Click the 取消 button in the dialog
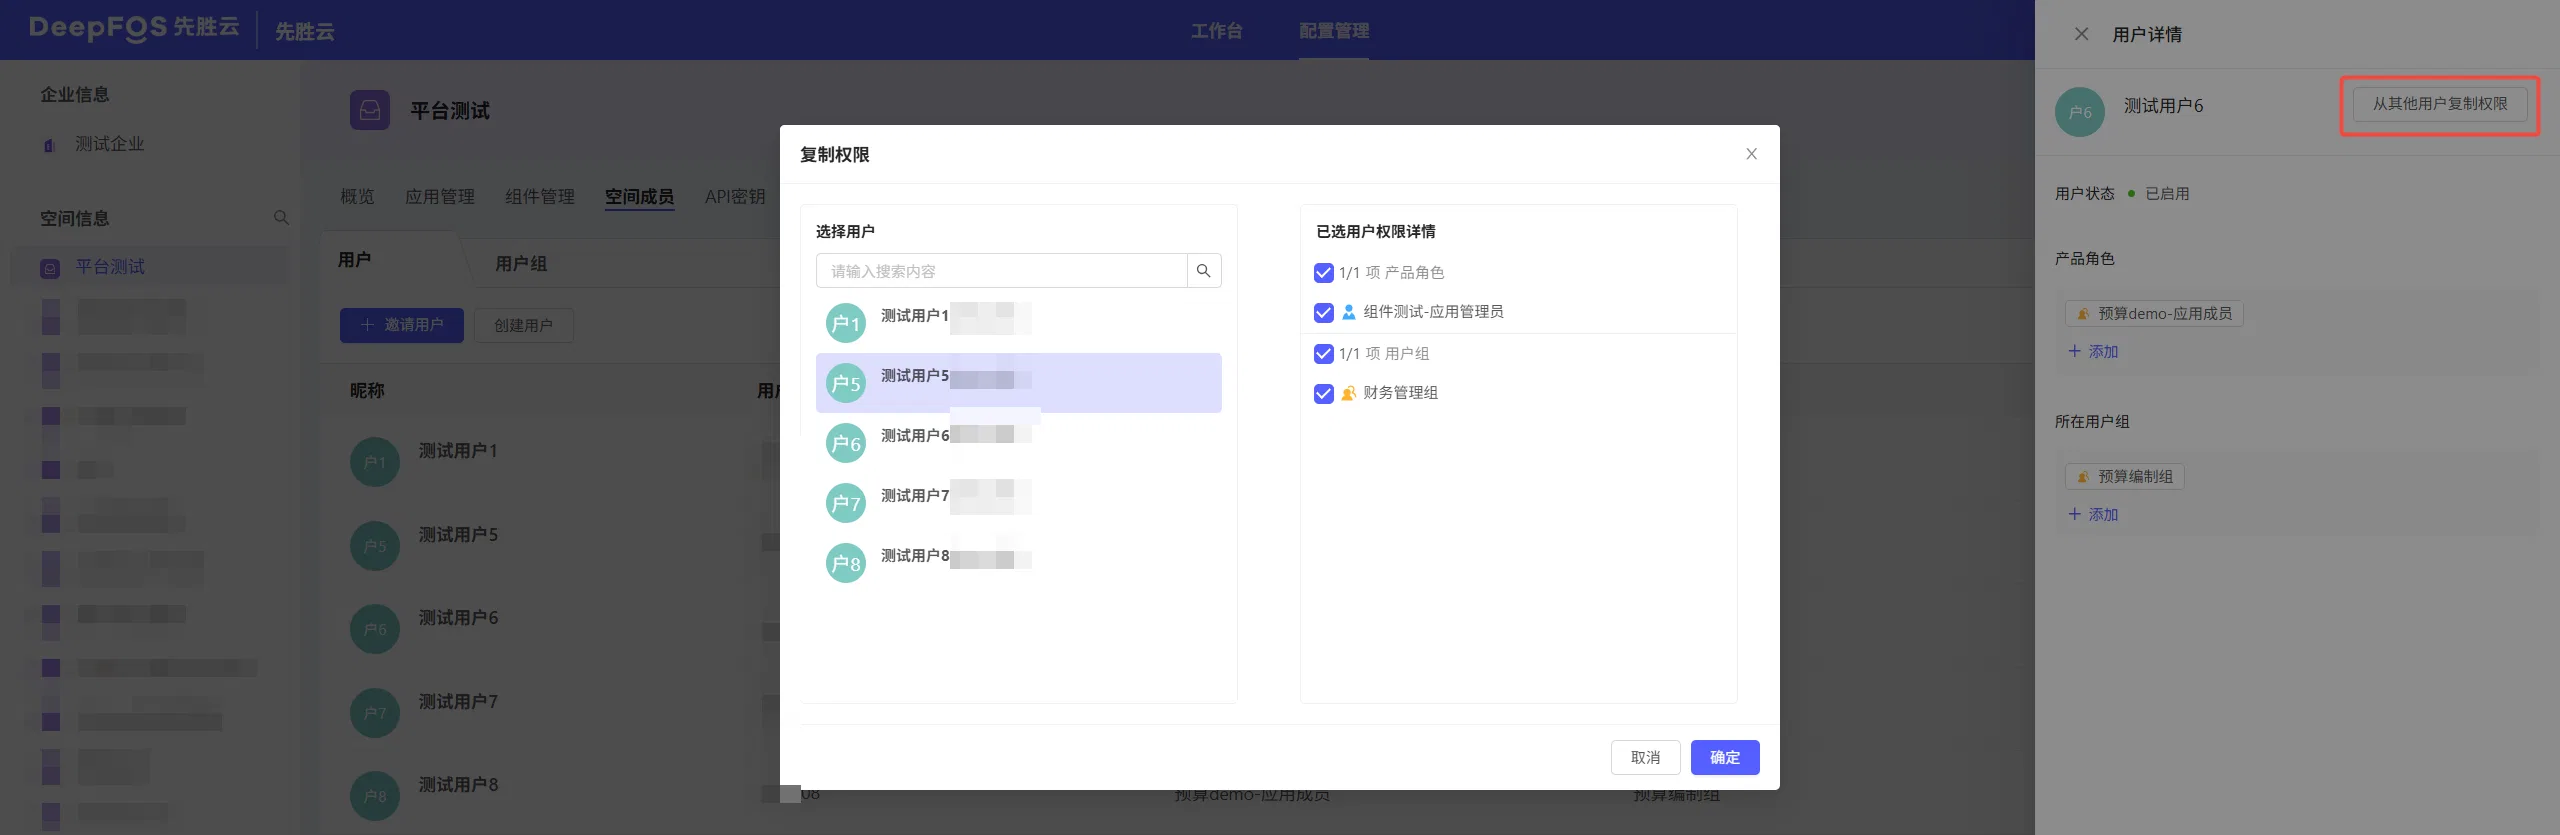The height and width of the screenshot is (835, 2560). (1645, 757)
